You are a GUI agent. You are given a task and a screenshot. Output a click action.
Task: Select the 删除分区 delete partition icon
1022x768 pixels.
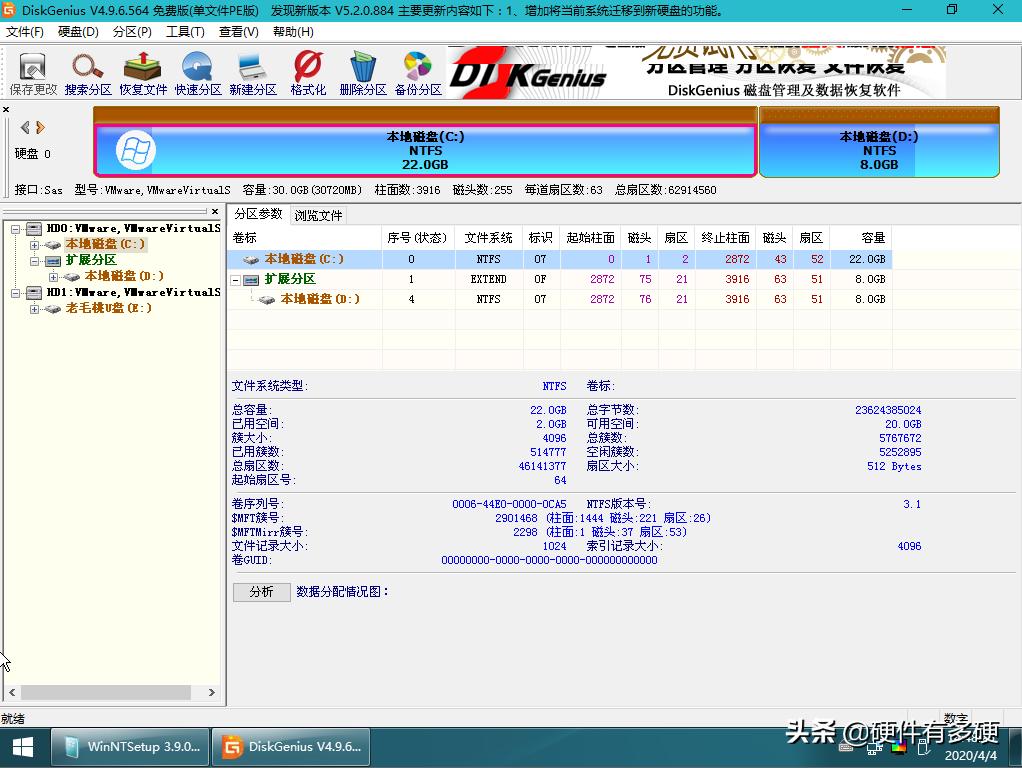coord(362,70)
